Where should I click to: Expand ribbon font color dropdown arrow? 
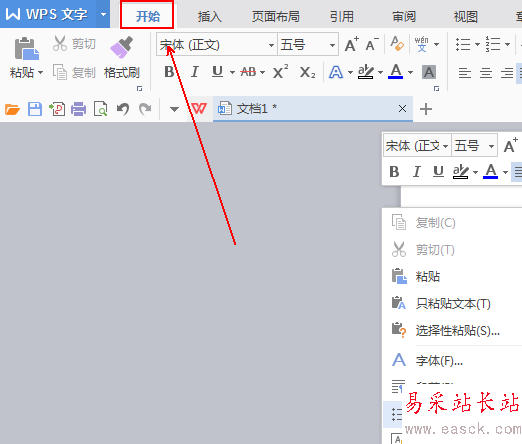(410, 72)
